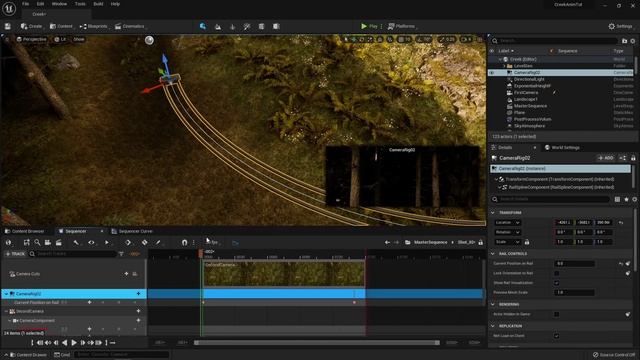Switch to World Settings tab
Viewport: 640px width, 360px height.
coord(563,147)
